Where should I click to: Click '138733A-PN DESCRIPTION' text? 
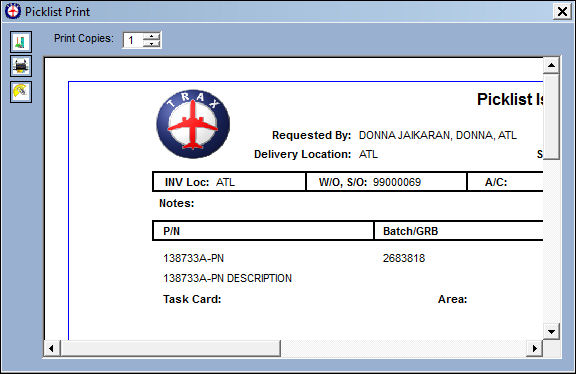(227, 278)
